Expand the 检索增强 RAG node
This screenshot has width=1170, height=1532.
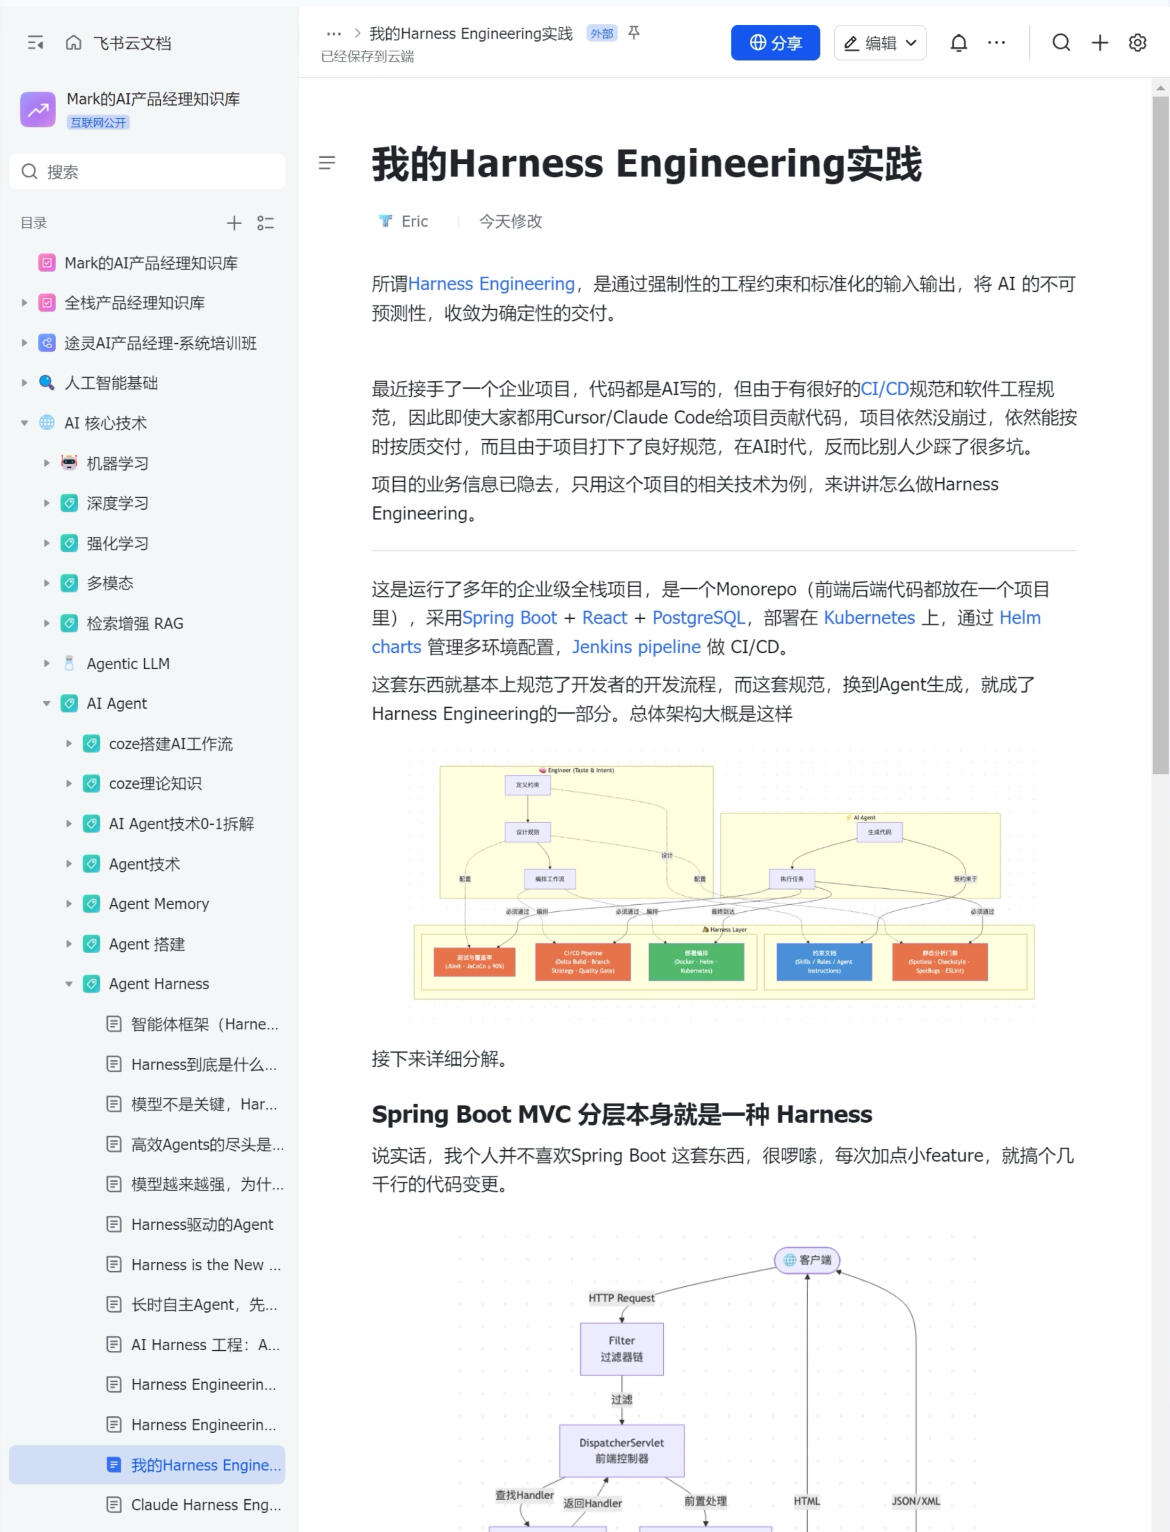pos(46,623)
